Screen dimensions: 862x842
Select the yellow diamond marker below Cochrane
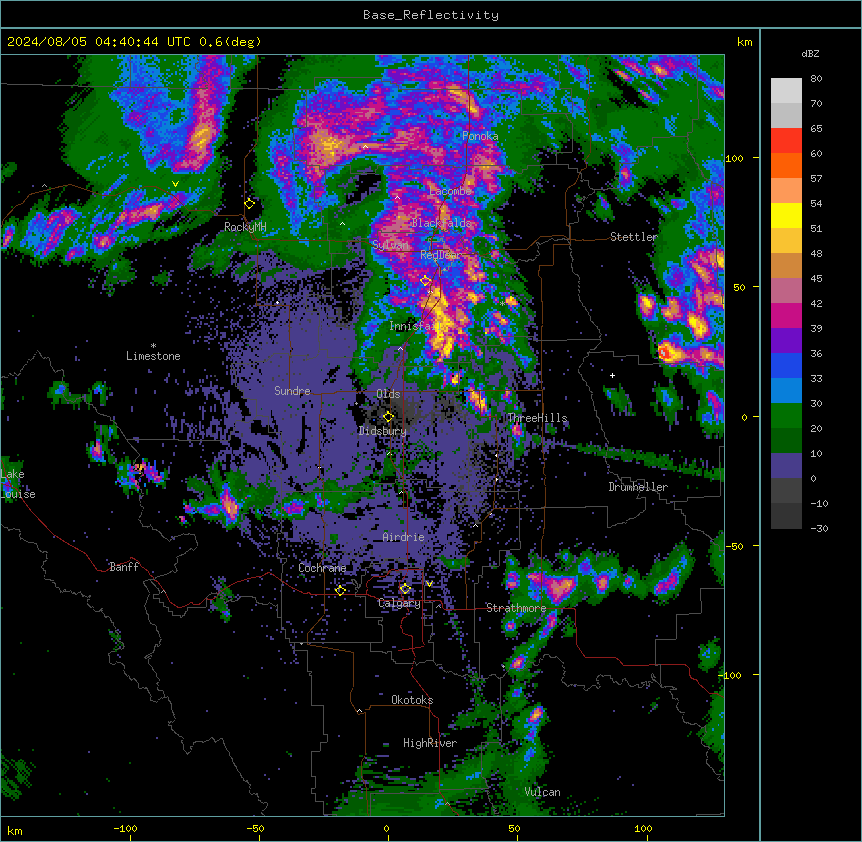pos(340,590)
